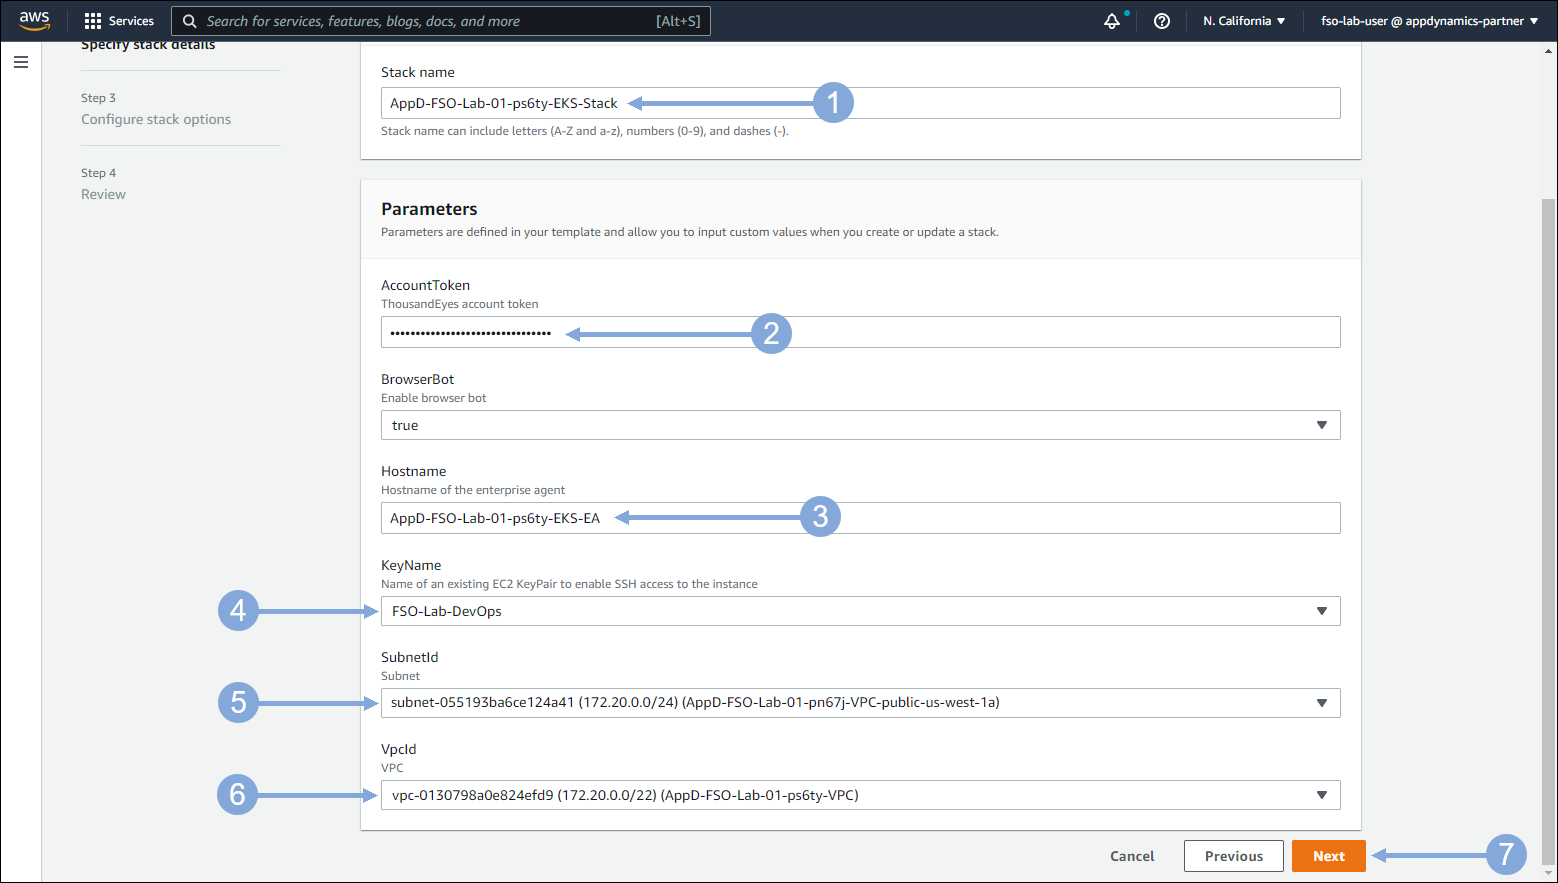Click the Hostname input field
This screenshot has height=883, width=1558.
point(860,518)
